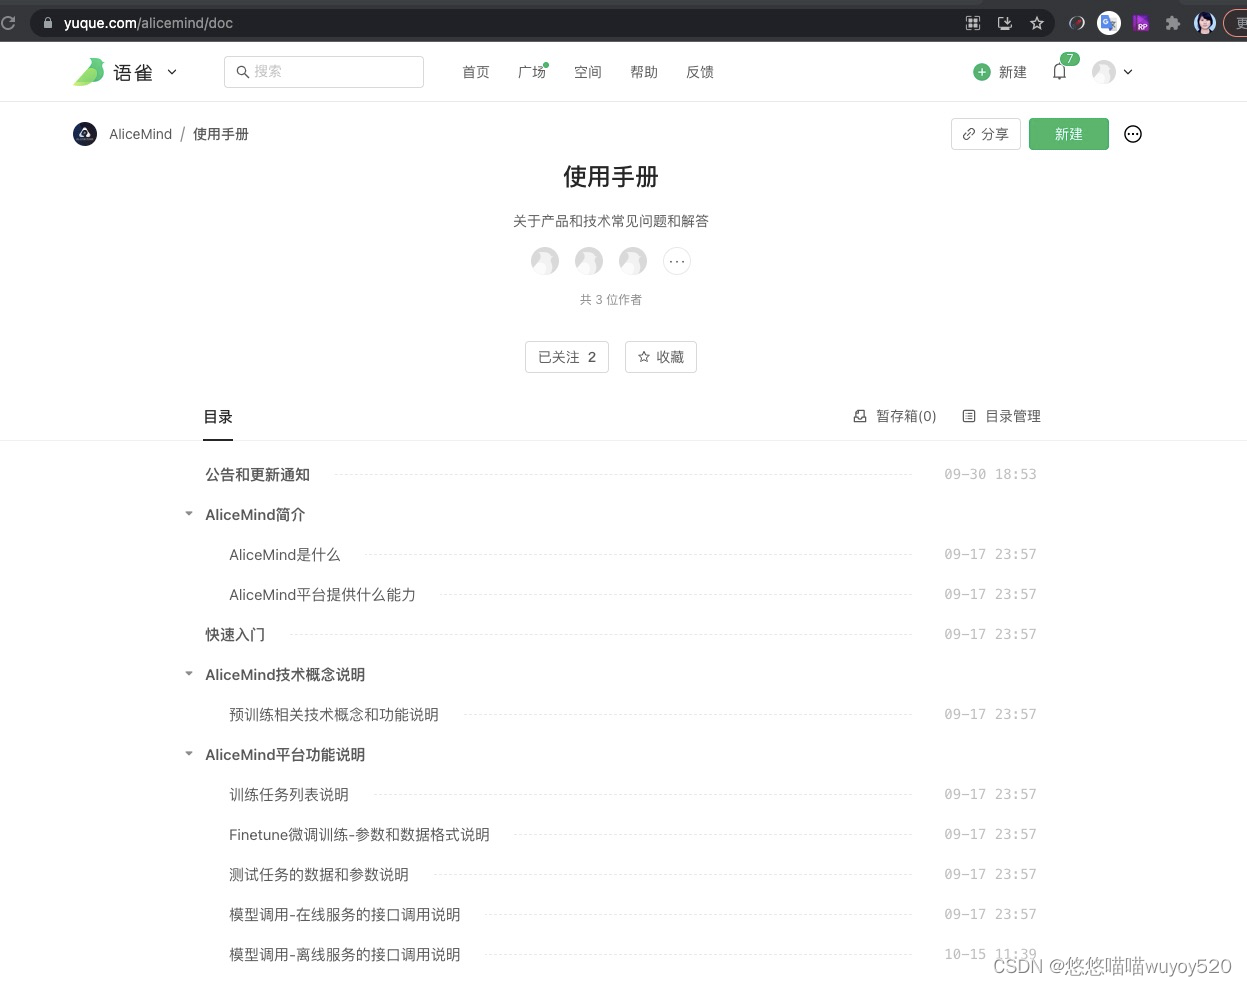Open AliceMind平台功能说明 section title
Viewport: 1247px width, 986px height.
285,755
